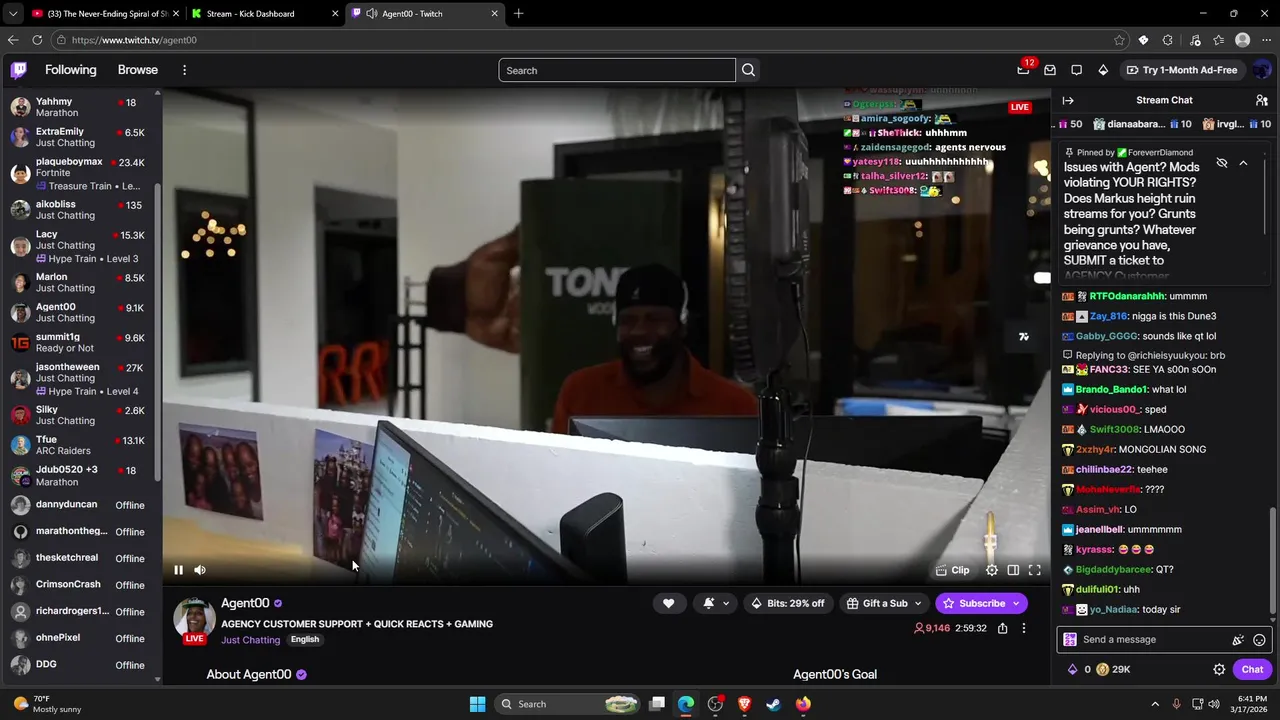Collapse the Stream Chat panel
Screen dimensions: 1280x720
click(1068, 100)
